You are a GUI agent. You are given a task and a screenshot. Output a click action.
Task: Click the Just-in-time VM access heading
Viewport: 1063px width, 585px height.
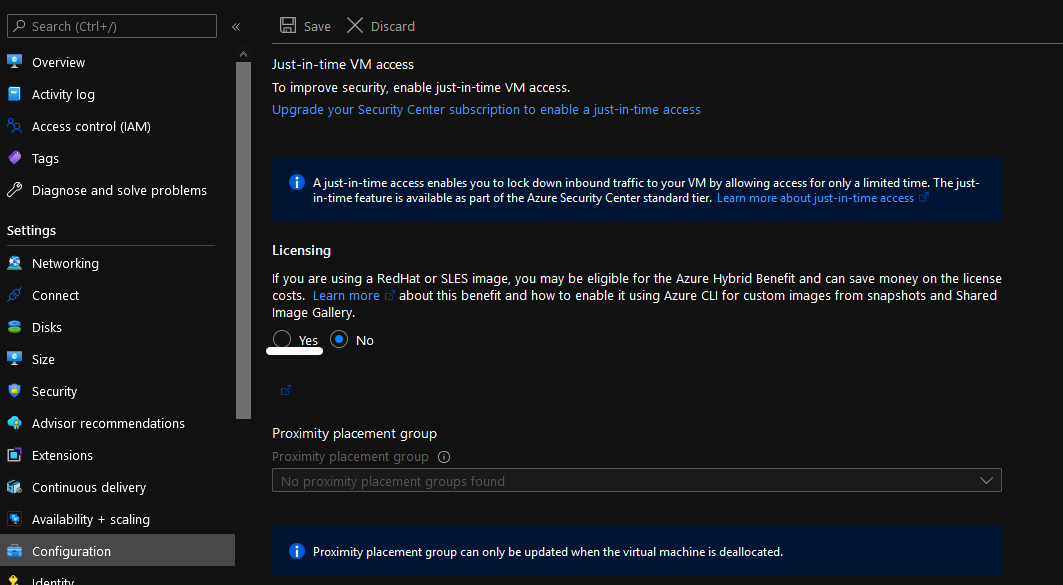point(342,64)
